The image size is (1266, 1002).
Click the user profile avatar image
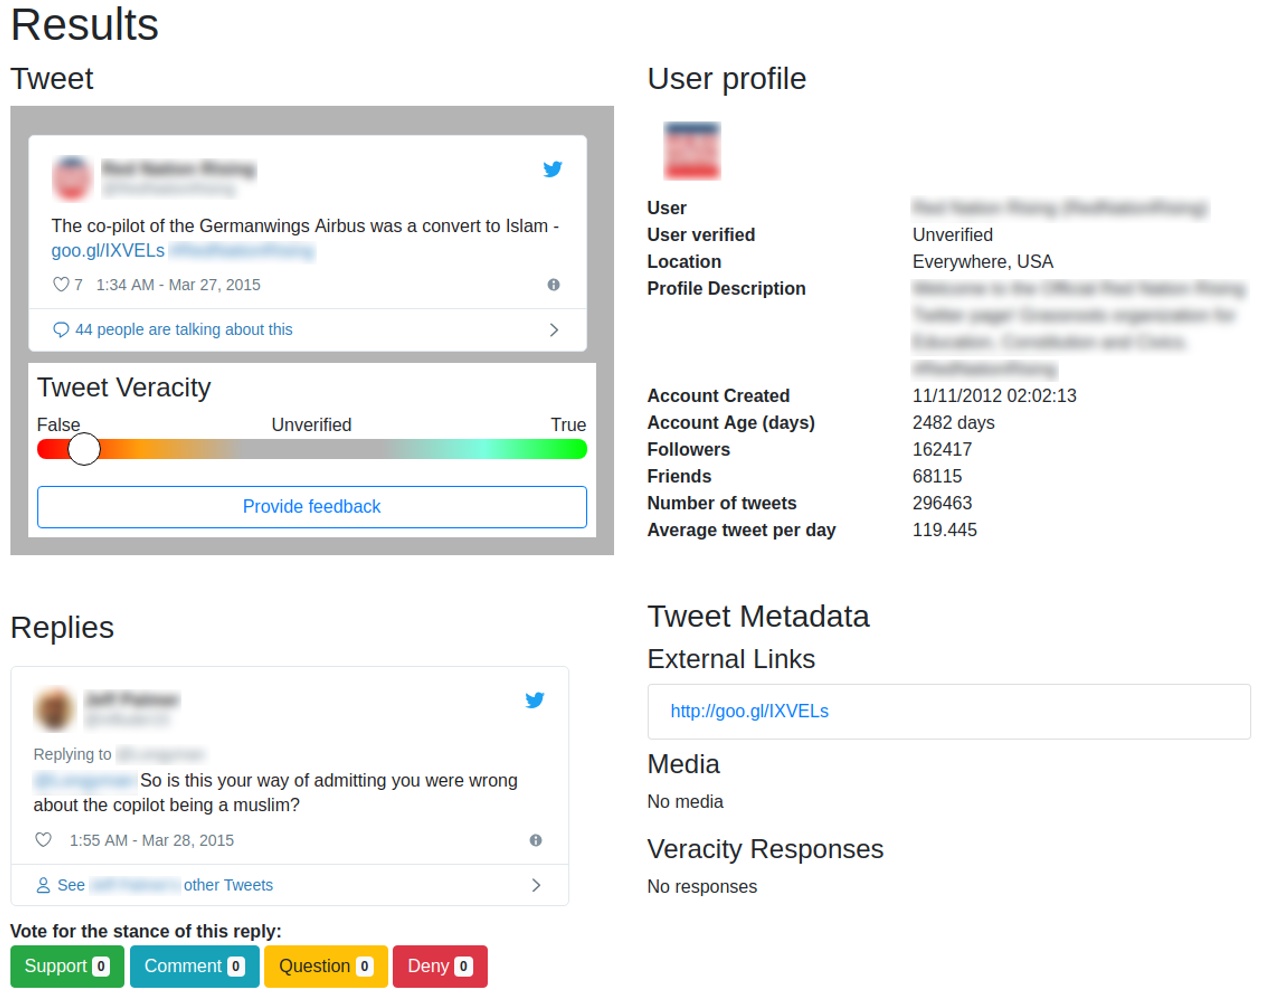[x=692, y=149]
